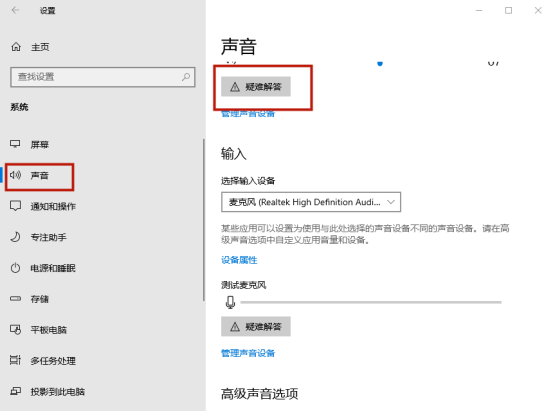The height and width of the screenshot is (411, 553).
Task: Select the 屏幕 display icon
Action: click(x=15, y=144)
